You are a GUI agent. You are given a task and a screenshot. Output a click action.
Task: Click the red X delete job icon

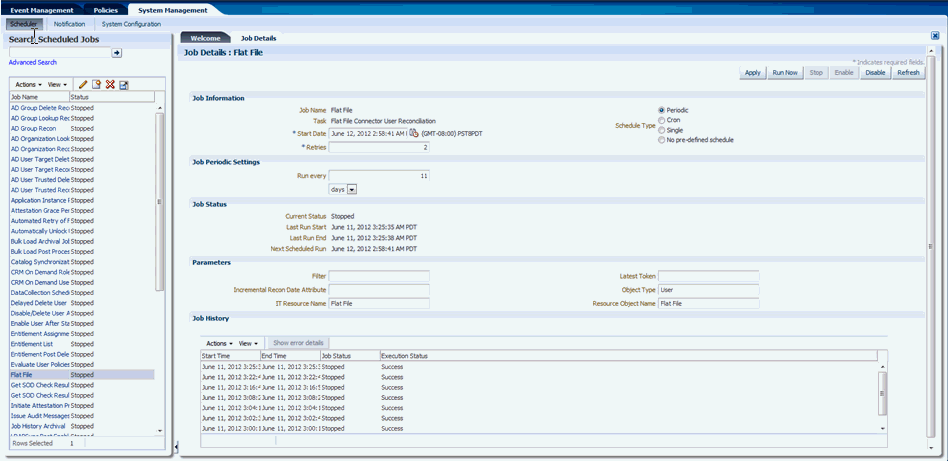coord(110,85)
